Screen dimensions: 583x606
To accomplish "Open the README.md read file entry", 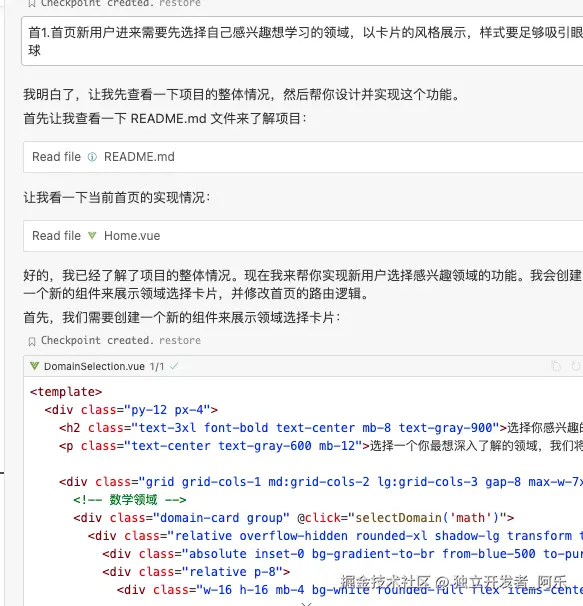I will (303, 157).
